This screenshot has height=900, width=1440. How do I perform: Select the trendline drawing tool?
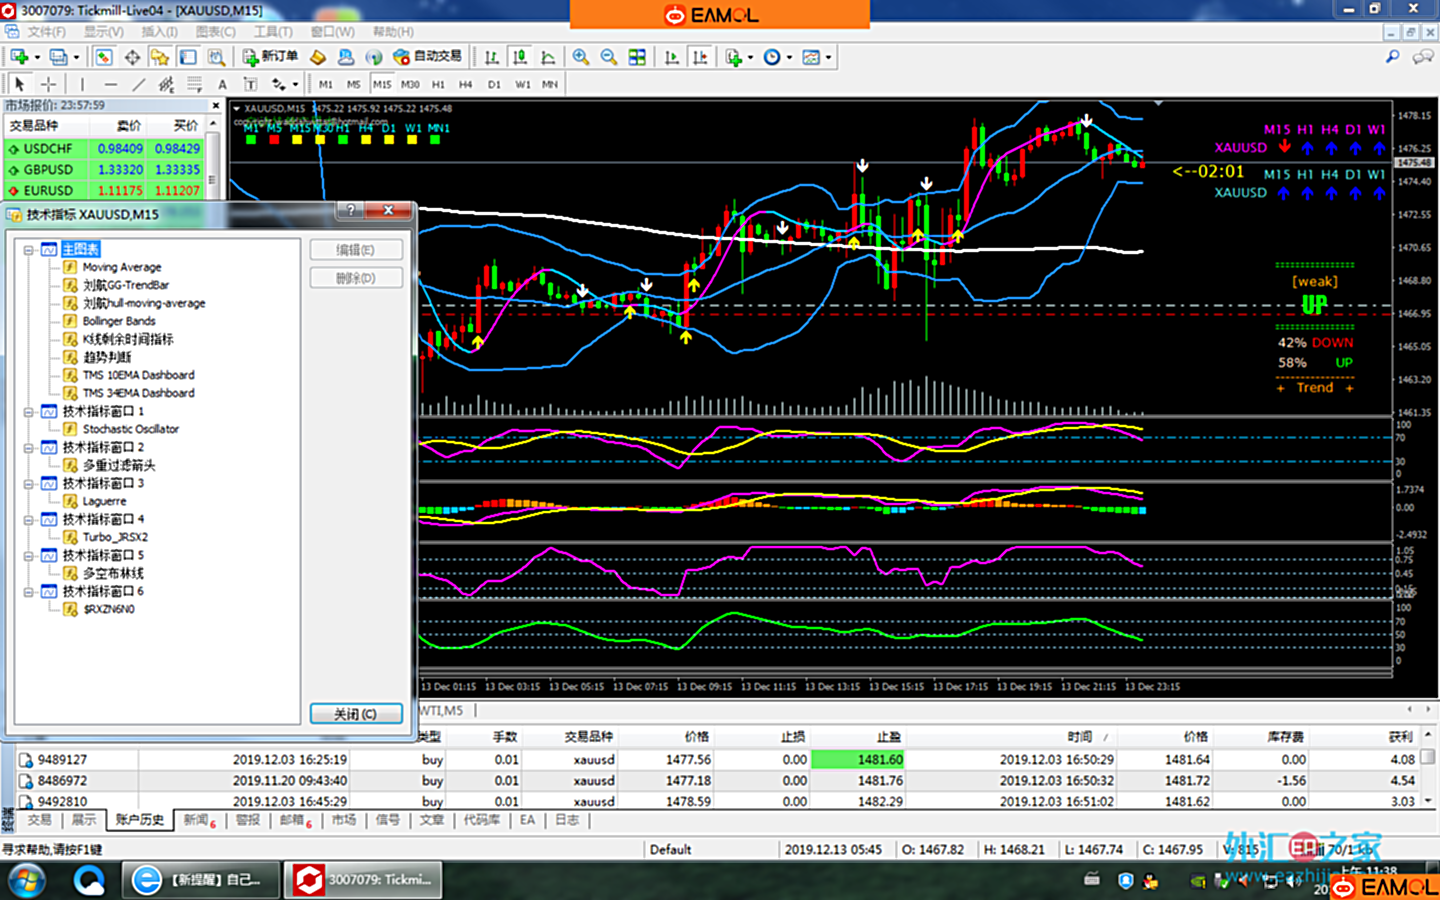[x=138, y=84]
